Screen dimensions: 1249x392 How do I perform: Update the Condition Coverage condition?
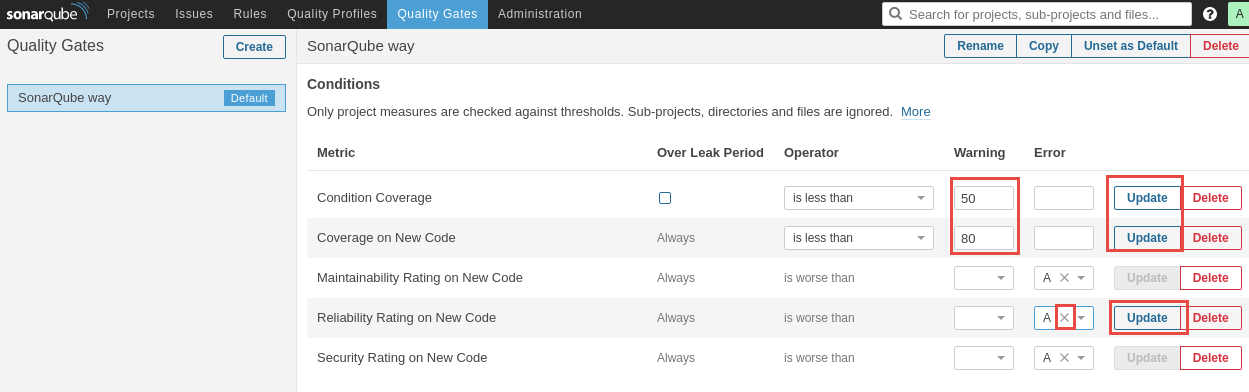coord(1147,198)
